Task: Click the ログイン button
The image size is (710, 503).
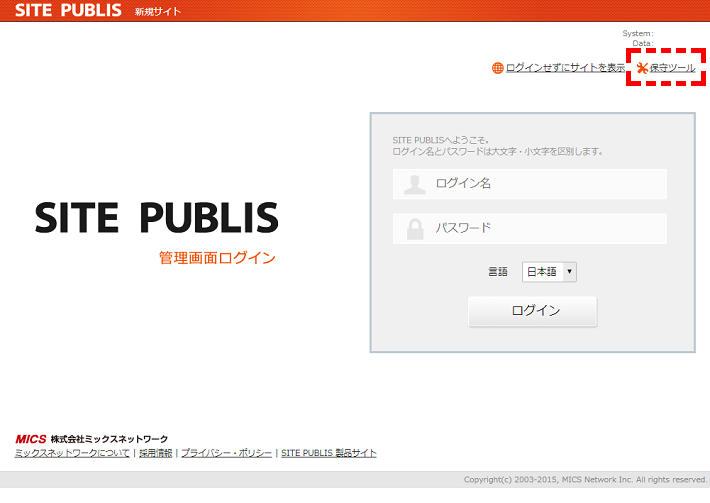Action: click(x=532, y=311)
